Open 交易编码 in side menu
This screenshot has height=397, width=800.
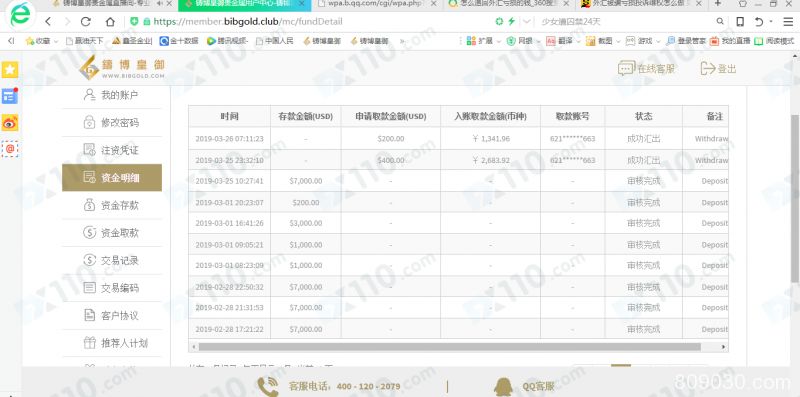[112, 288]
